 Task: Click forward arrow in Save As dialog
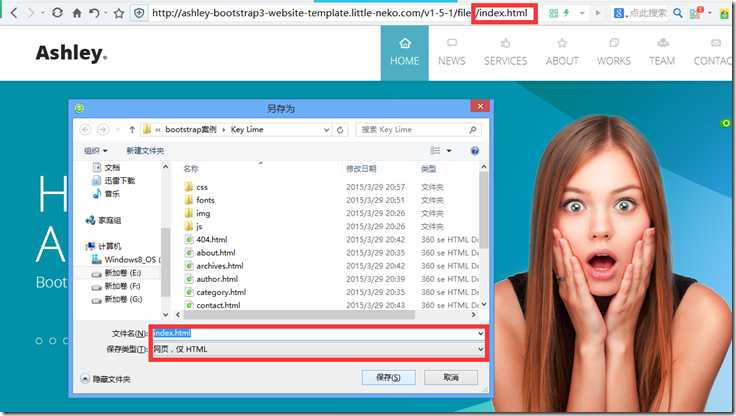click(x=103, y=130)
